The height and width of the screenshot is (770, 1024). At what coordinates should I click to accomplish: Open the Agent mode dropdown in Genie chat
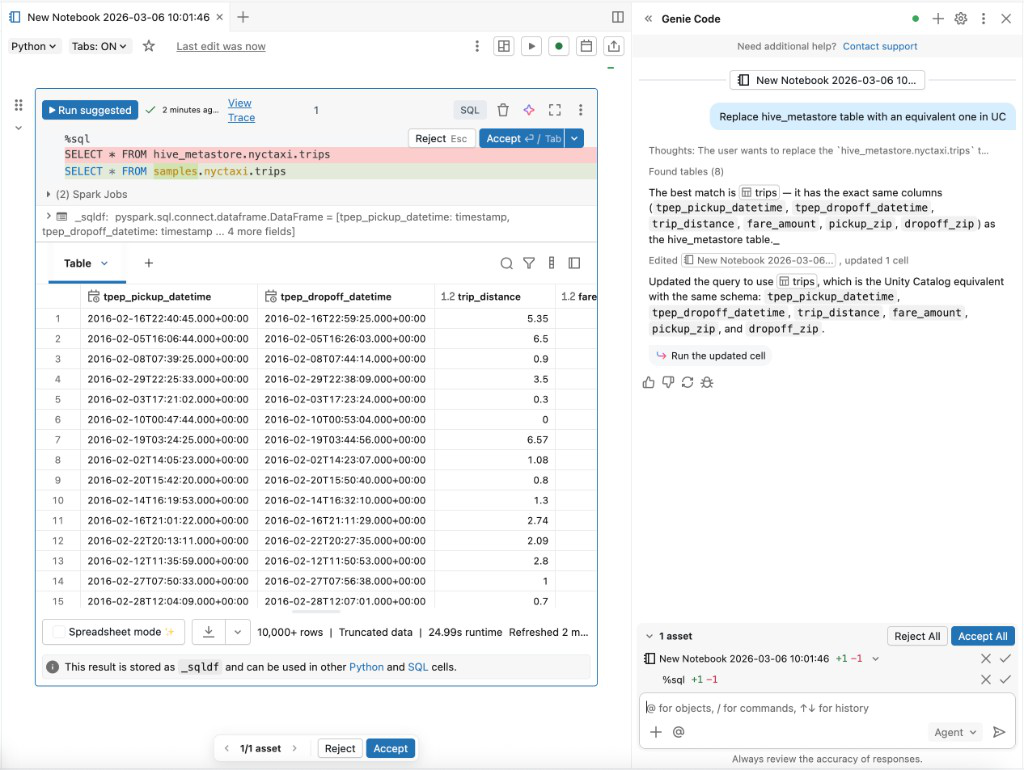(x=954, y=732)
